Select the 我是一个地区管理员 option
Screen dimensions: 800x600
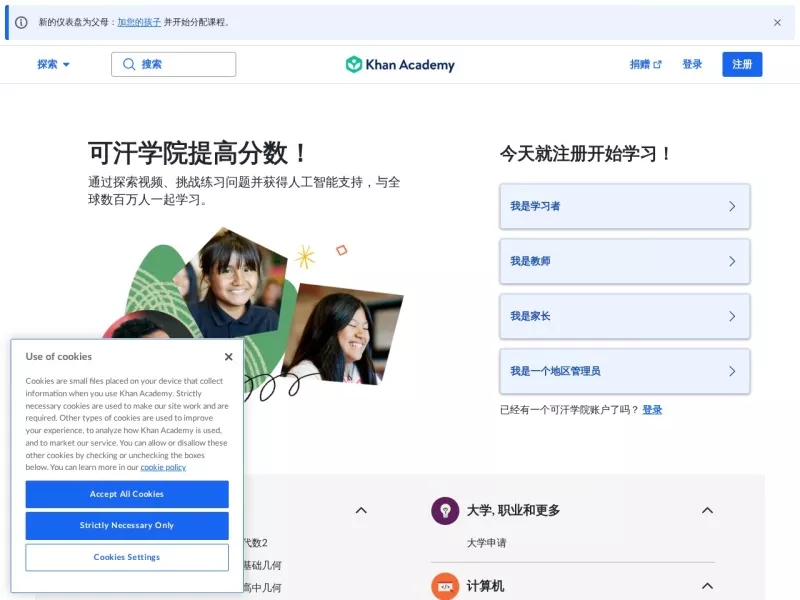[624, 371]
